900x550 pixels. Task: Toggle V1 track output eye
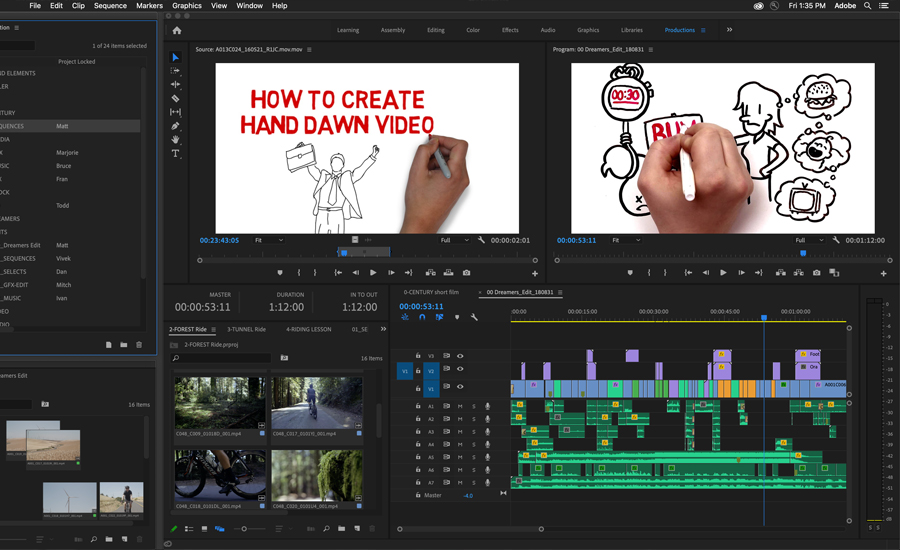coord(460,386)
